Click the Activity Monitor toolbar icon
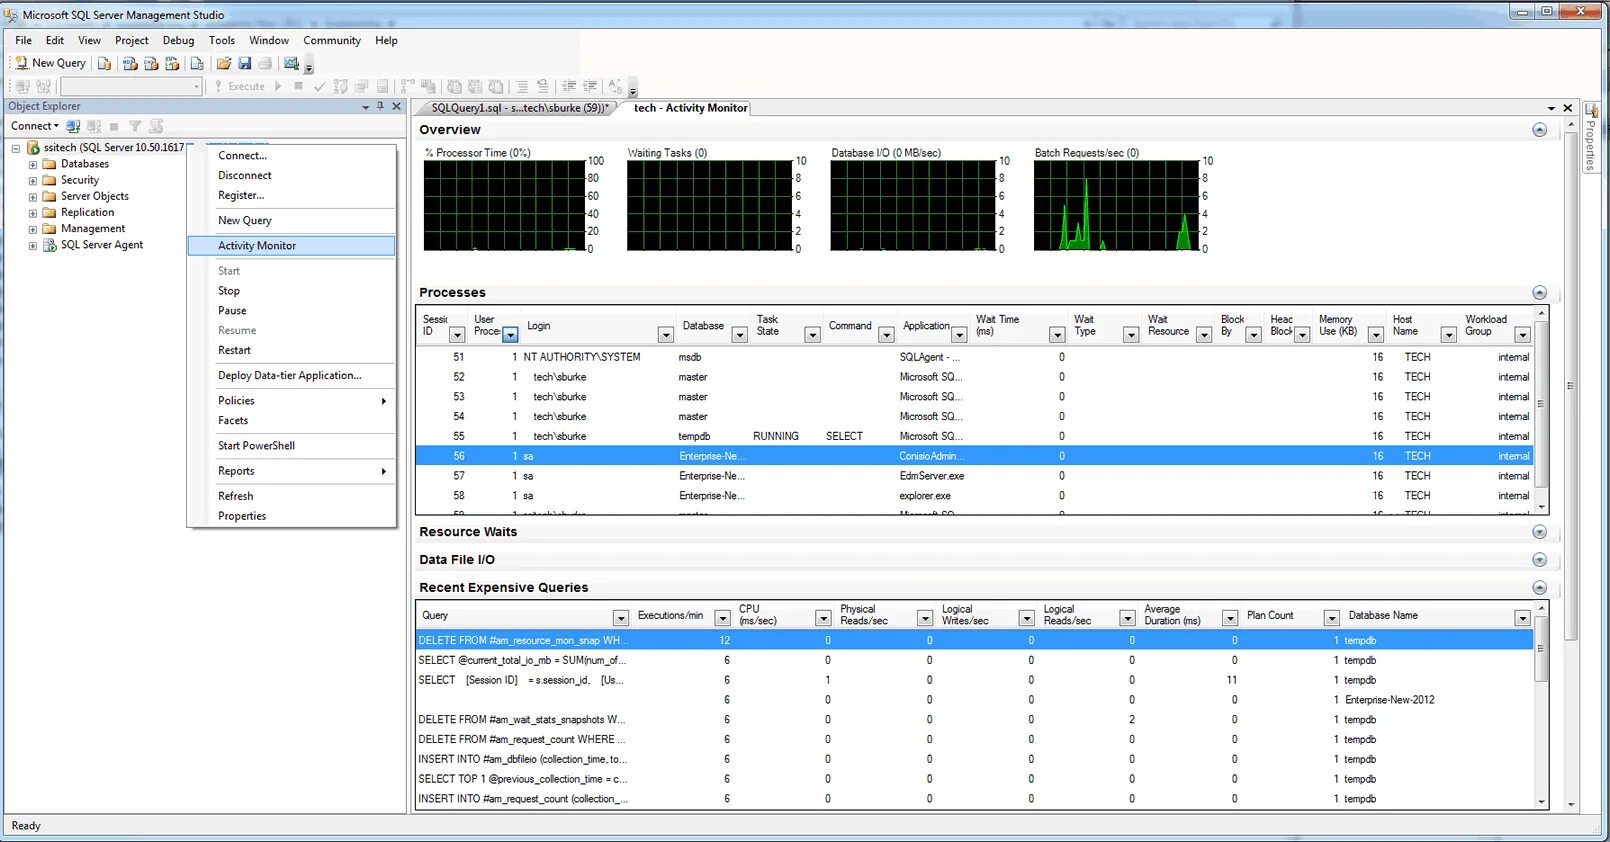1610x842 pixels. pos(291,63)
